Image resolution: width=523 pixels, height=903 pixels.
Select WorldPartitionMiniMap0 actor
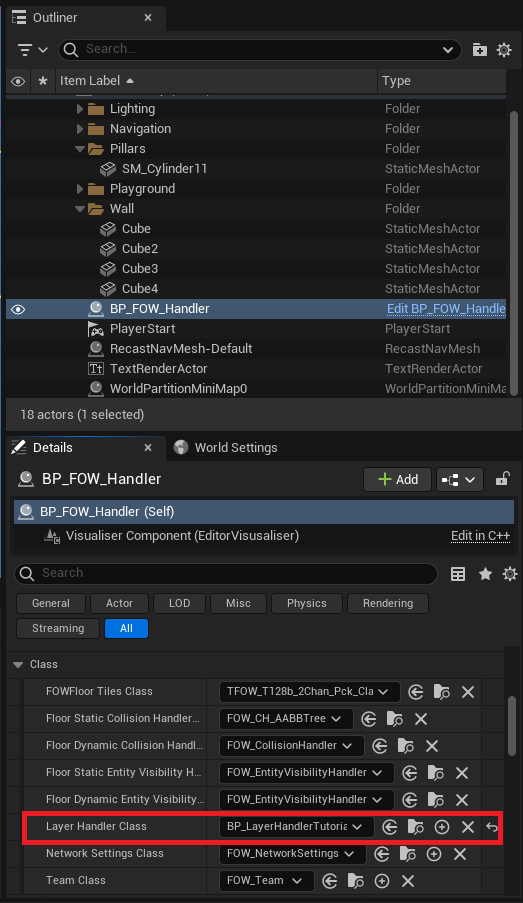pos(179,389)
